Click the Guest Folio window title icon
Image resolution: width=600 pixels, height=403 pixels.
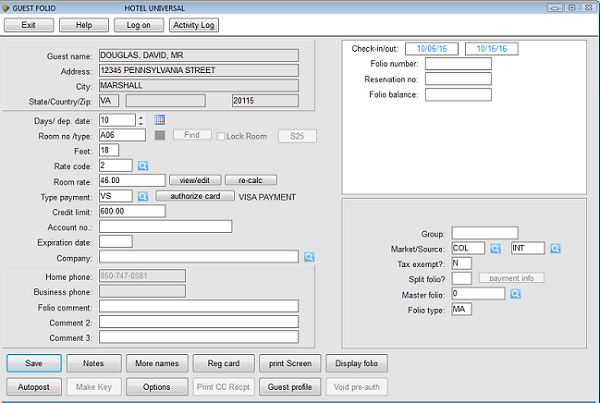tap(5, 8)
